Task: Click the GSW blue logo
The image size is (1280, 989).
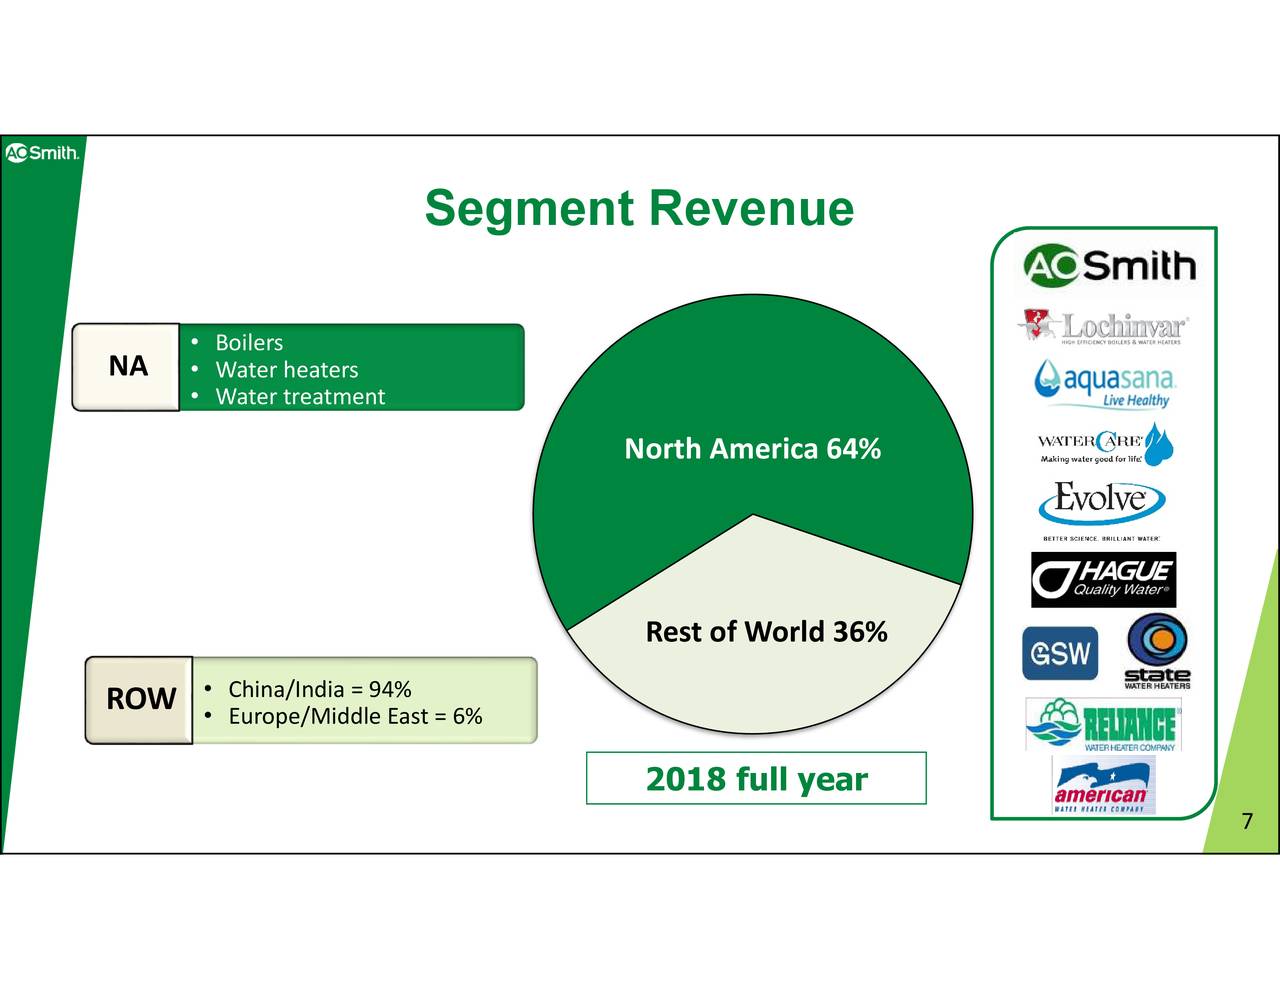Action: pos(1060,654)
